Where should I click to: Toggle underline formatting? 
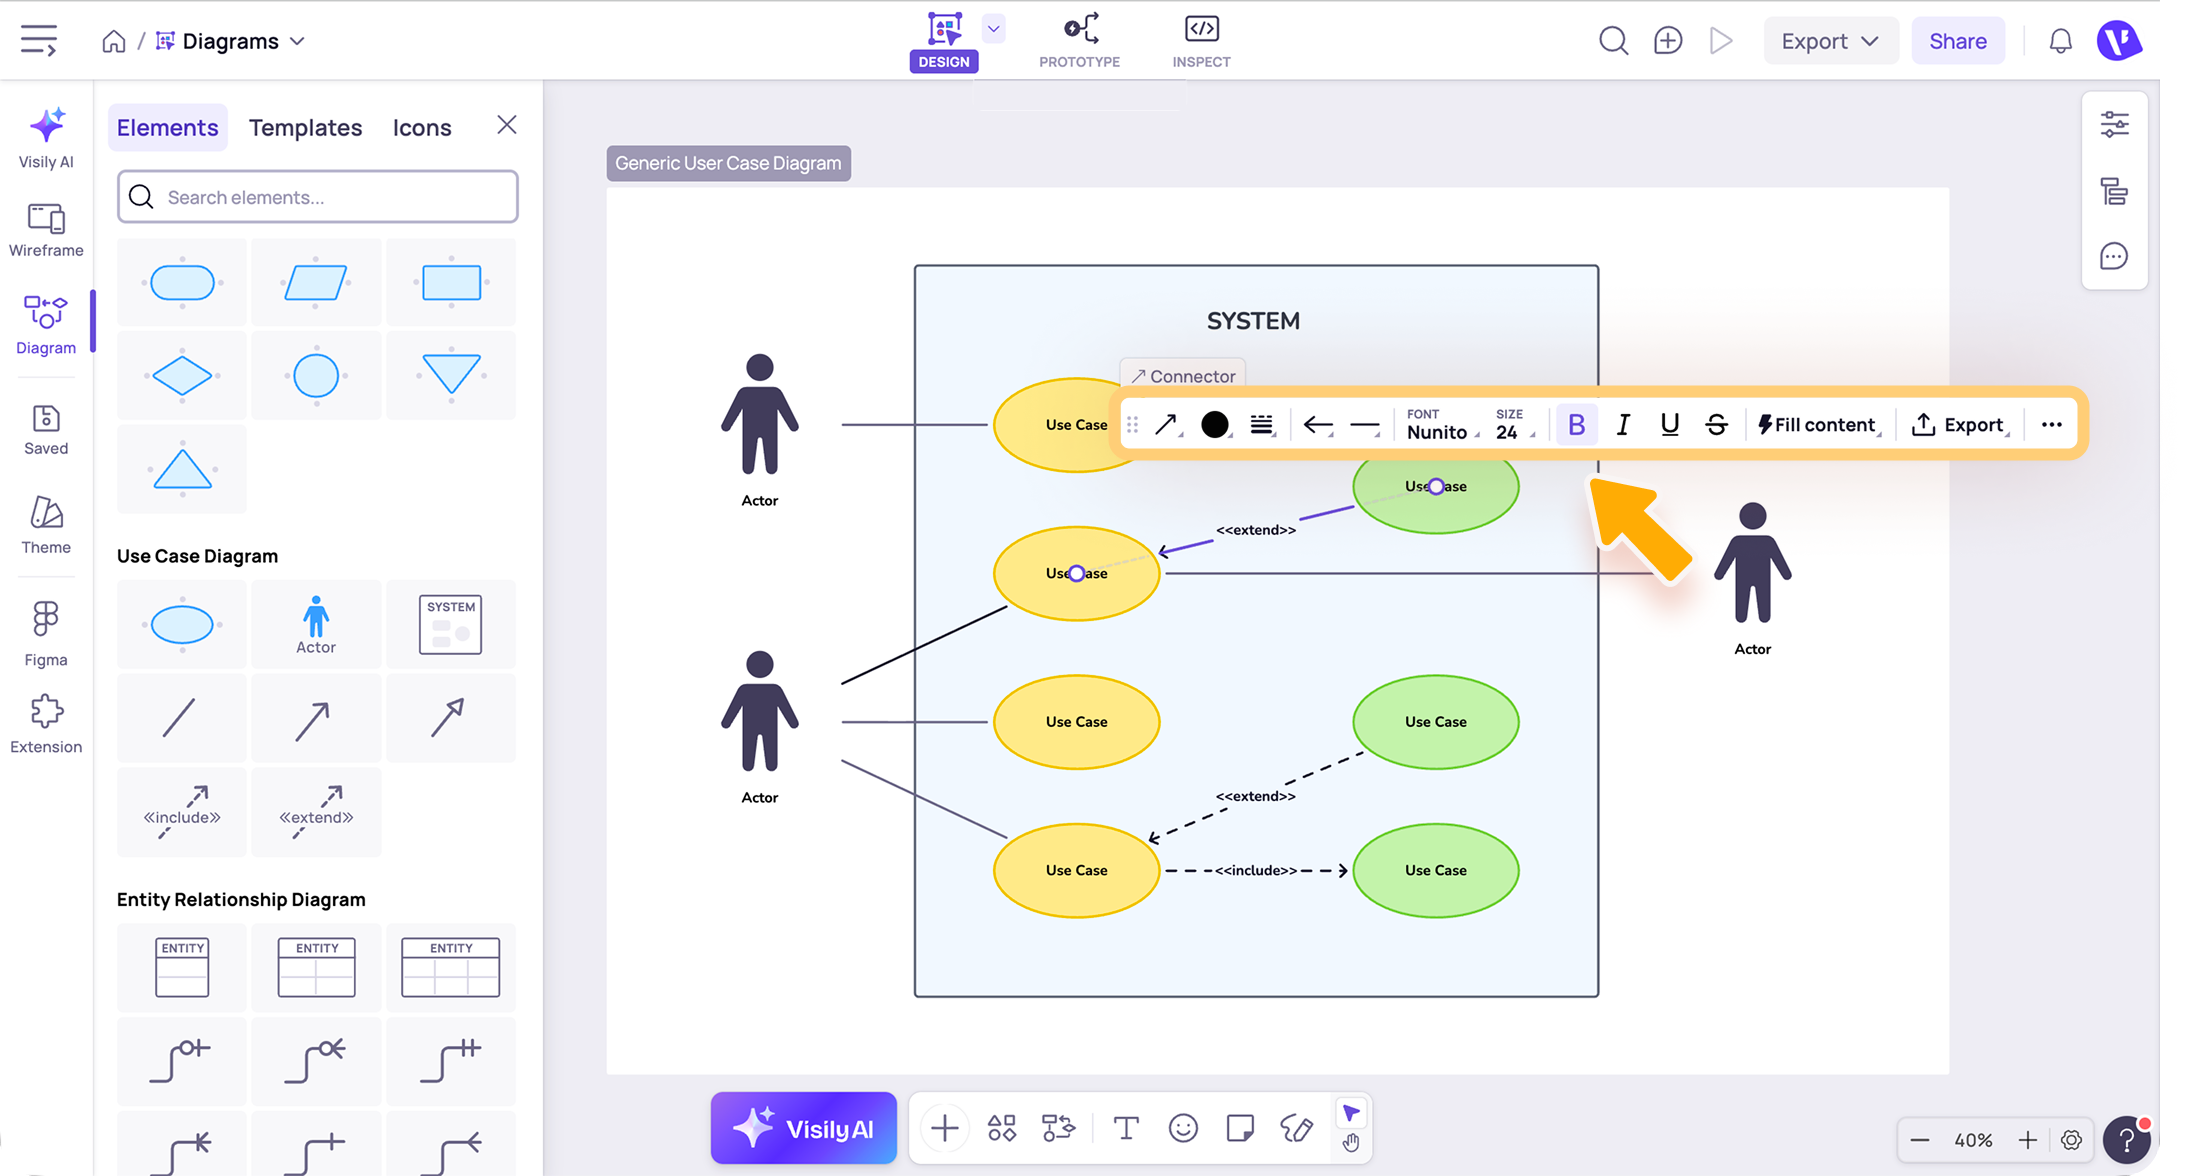click(x=1670, y=425)
